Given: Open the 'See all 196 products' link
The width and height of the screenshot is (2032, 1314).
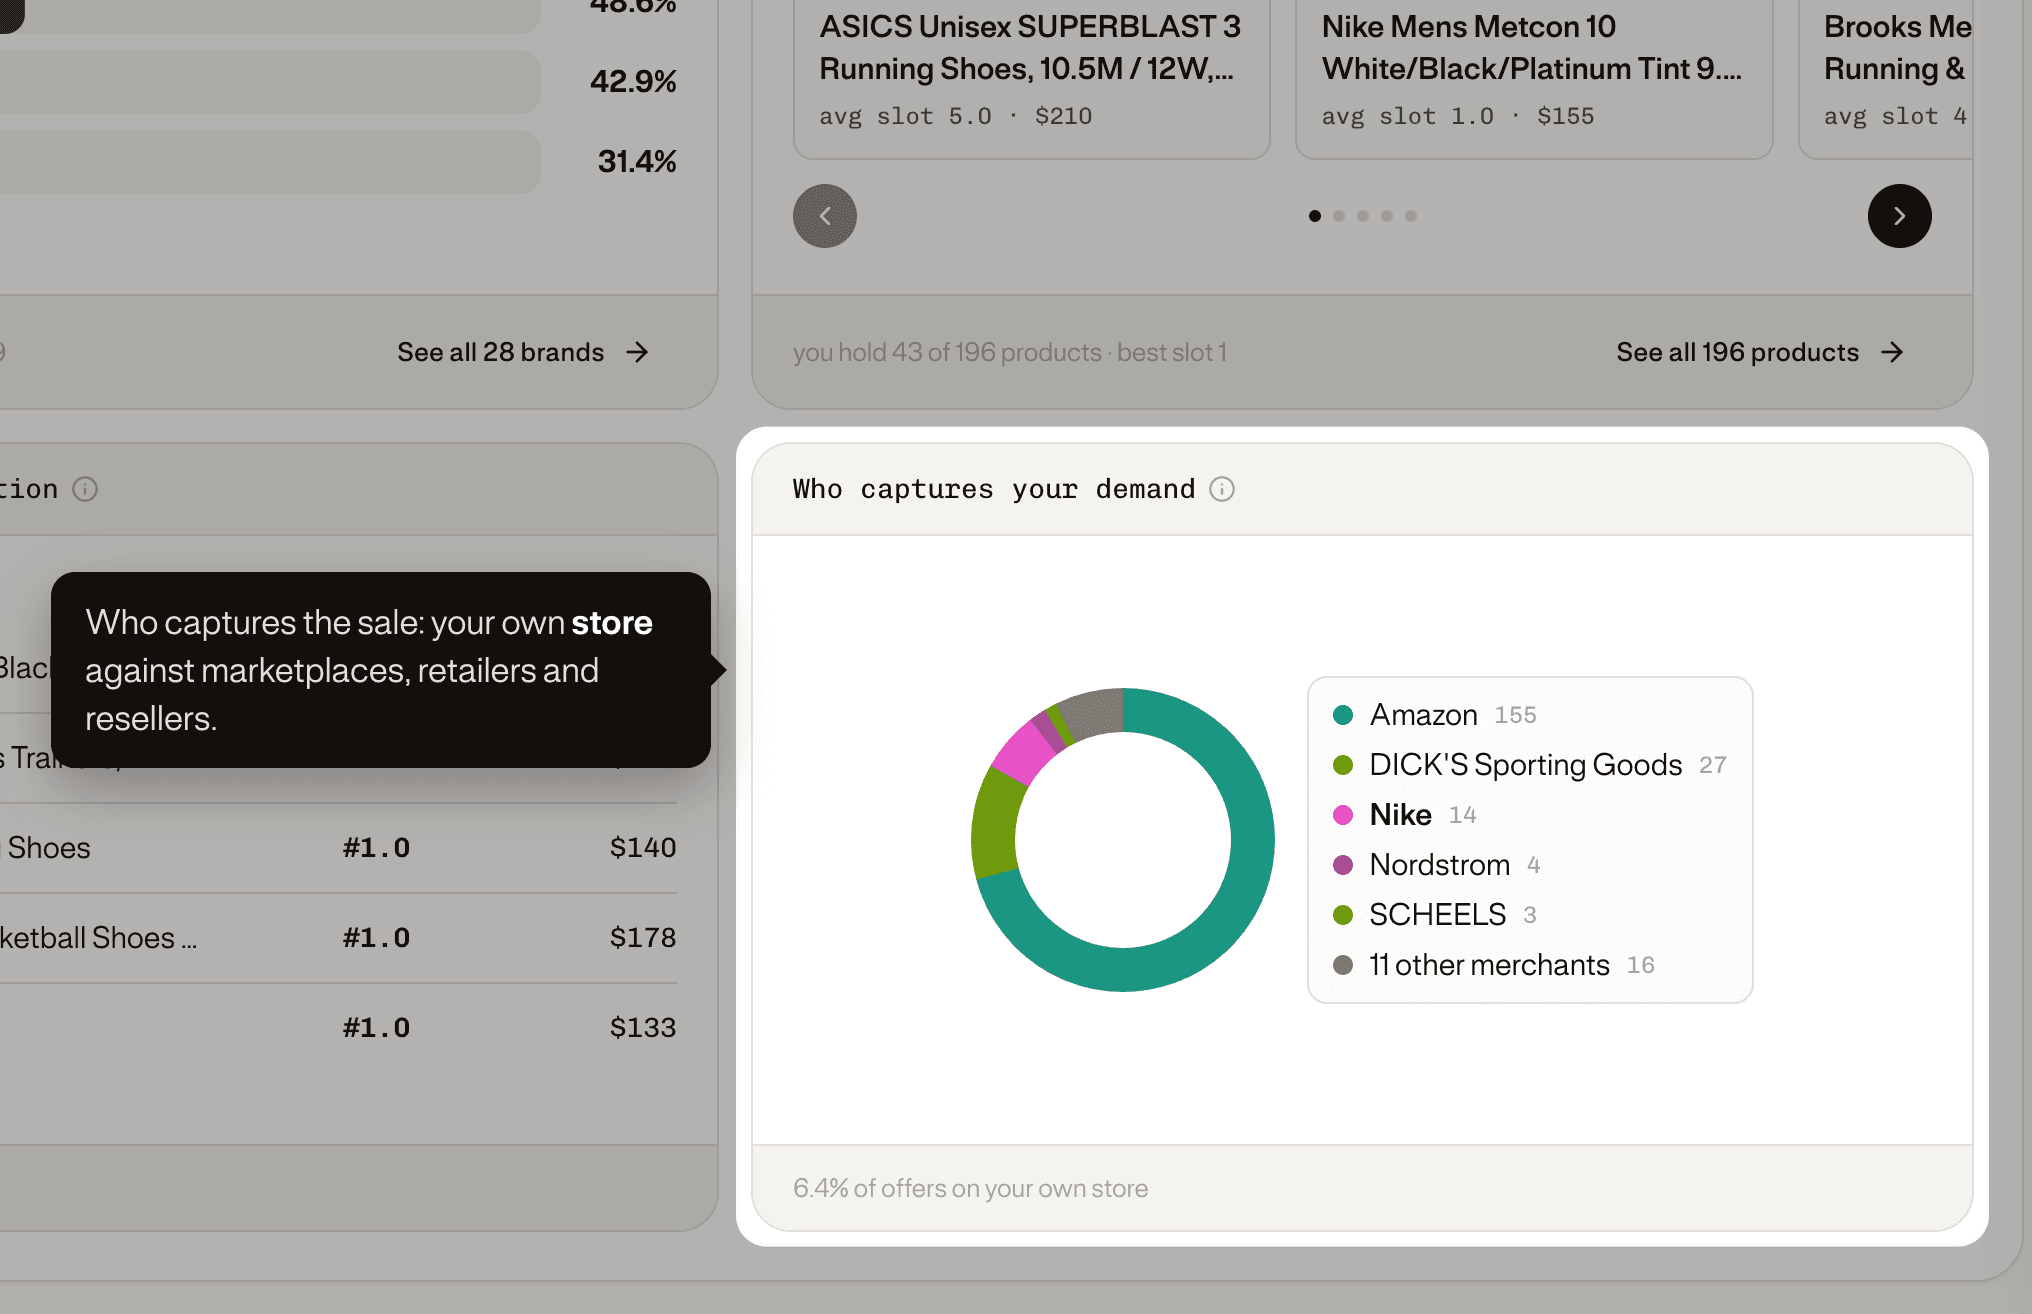Looking at the screenshot, I should [1760, 352].
